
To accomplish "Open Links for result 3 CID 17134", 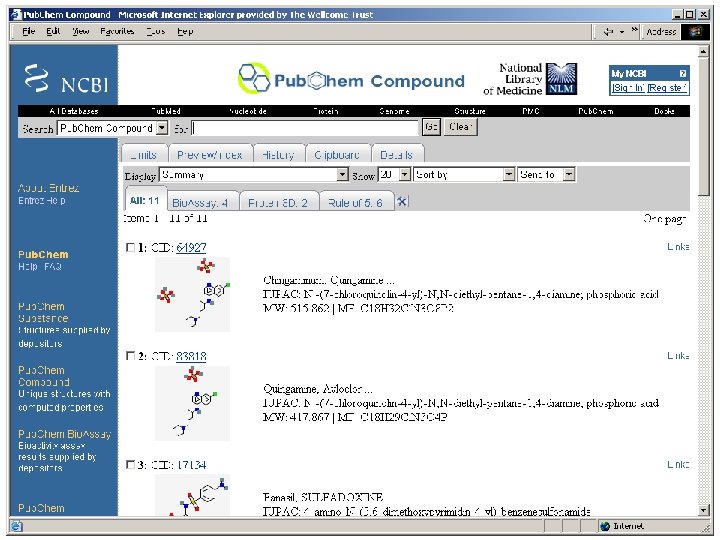I will click(678, 464).
